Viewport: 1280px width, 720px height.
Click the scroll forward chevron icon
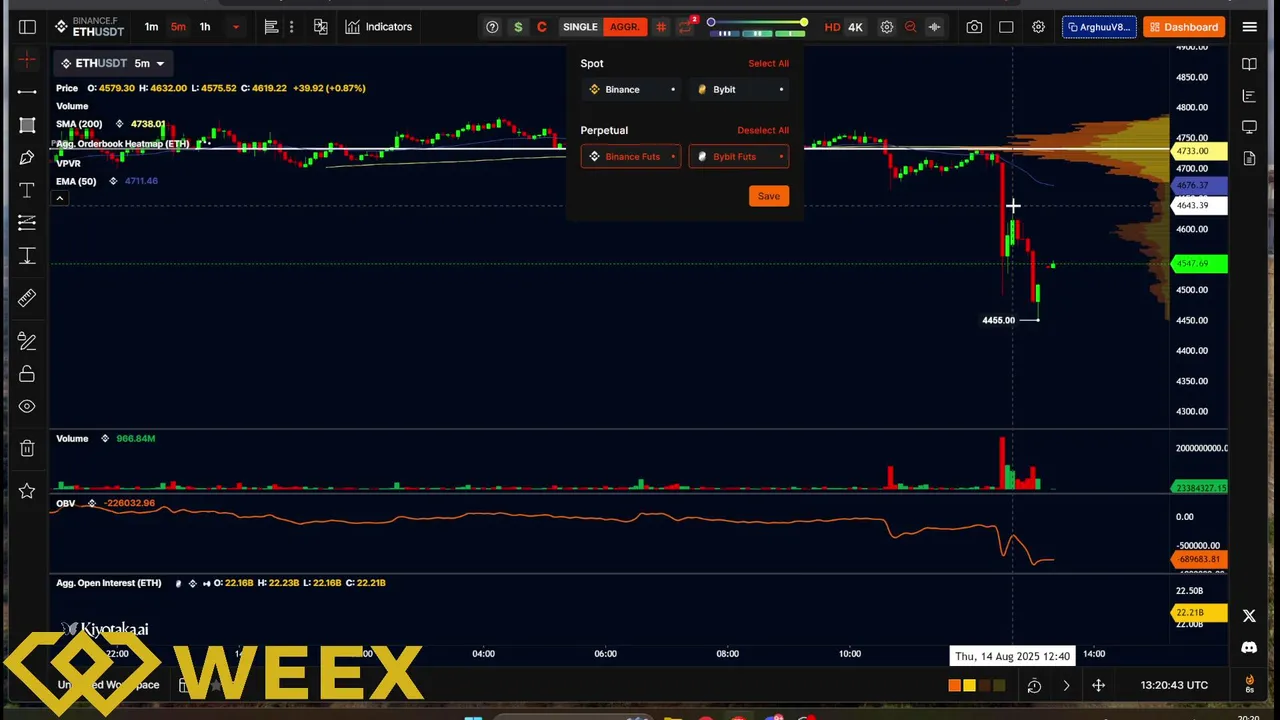point(1066,685)
